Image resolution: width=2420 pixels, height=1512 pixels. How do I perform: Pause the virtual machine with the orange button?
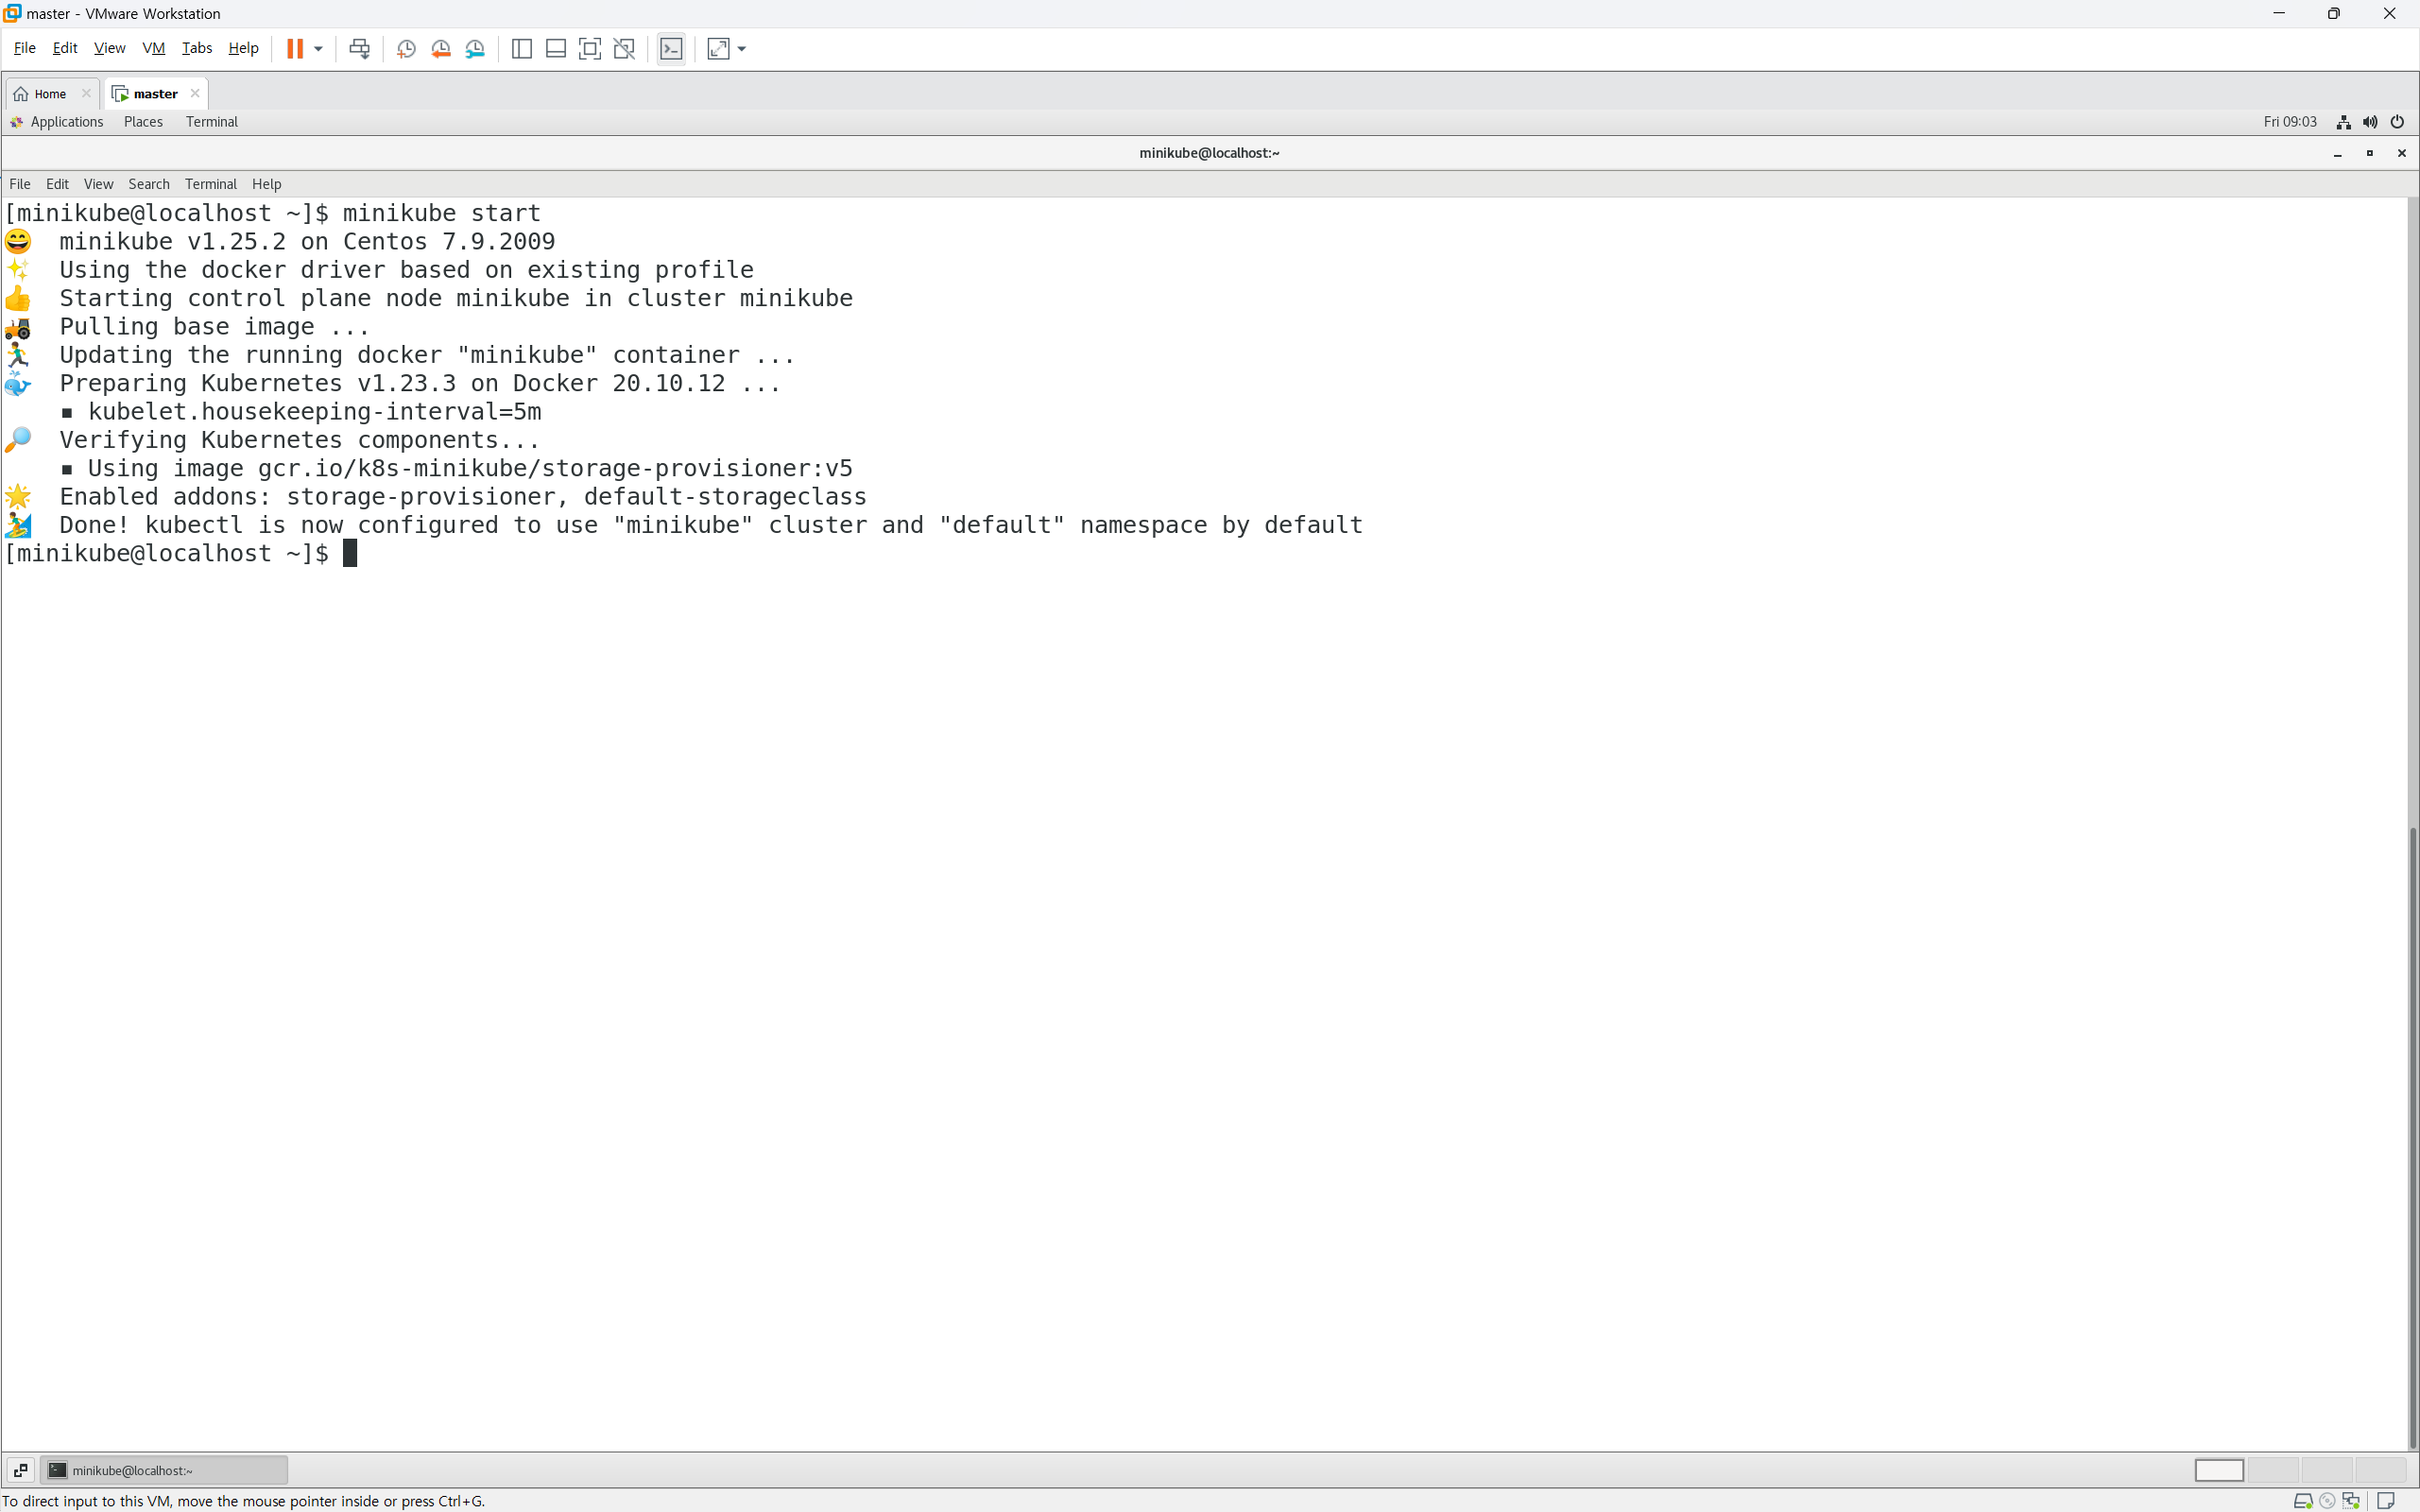295,48
